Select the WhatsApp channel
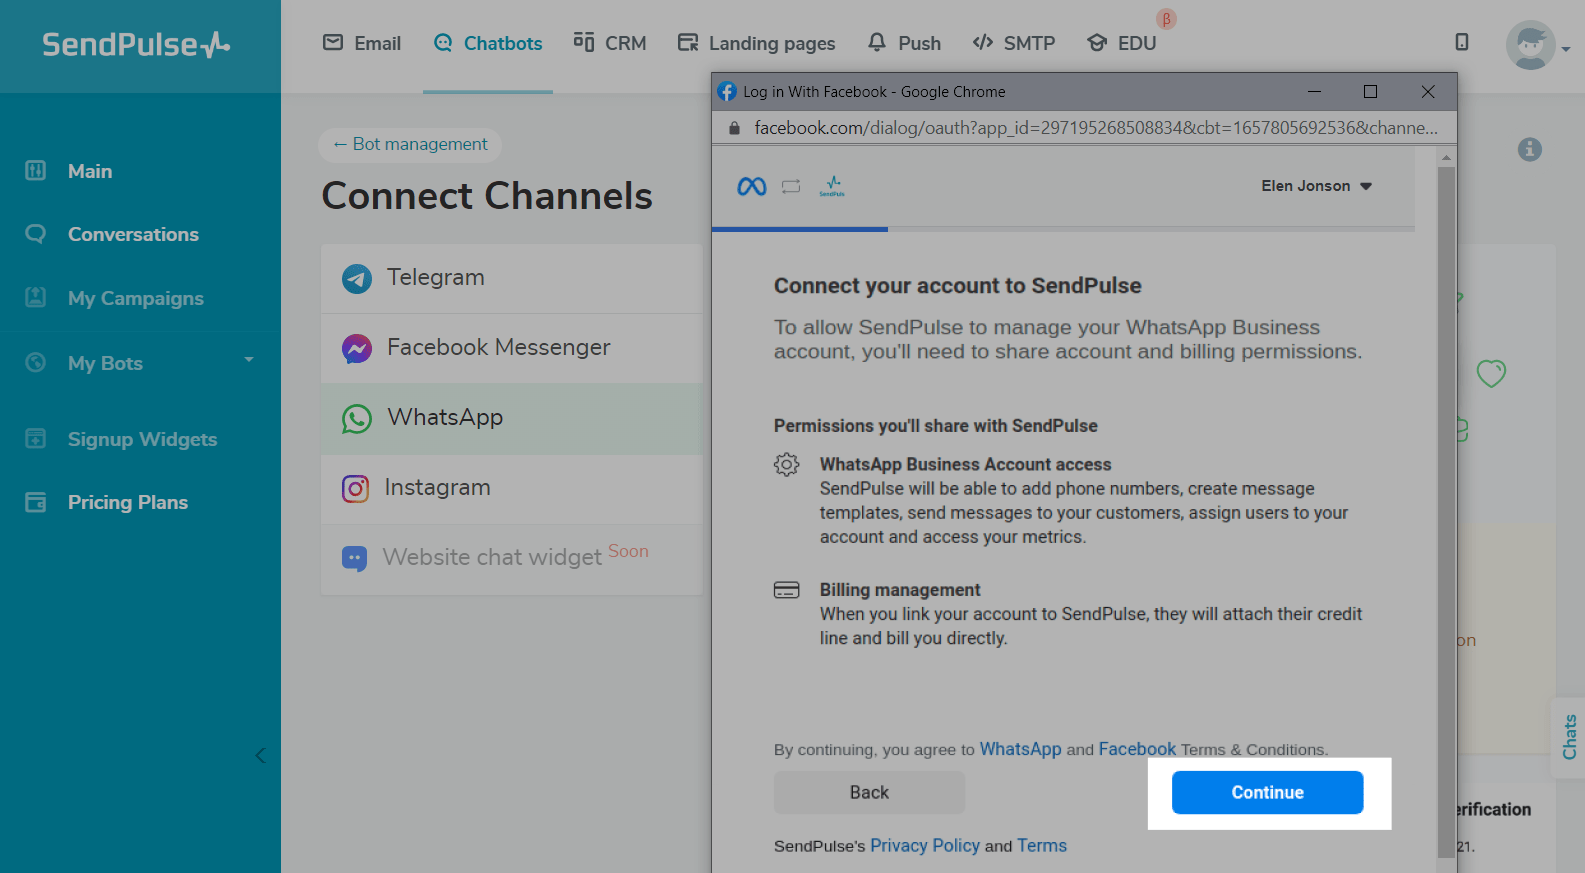1585x873 pixels. (511, 418)
